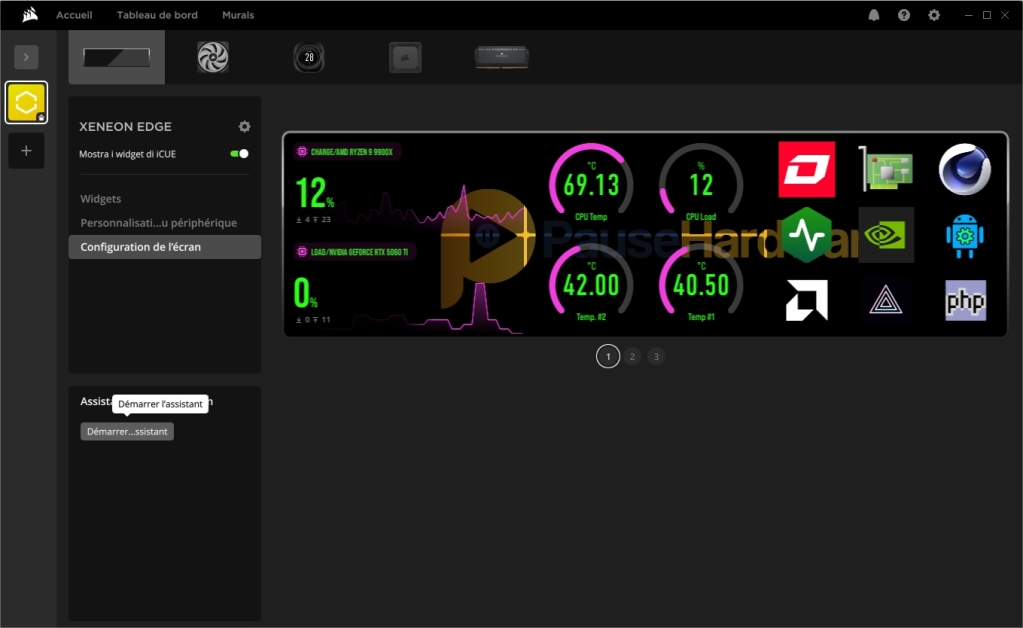This screenshot has height=628, width=1023.
Task: Switch to screen page 2
Action: tap(632, 356)
